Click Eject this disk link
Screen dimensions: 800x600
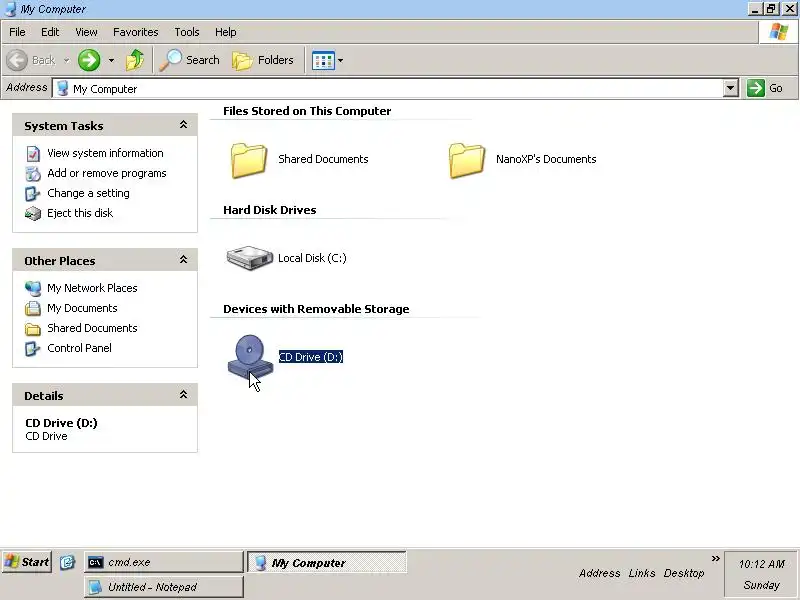[x=80, y=213]
